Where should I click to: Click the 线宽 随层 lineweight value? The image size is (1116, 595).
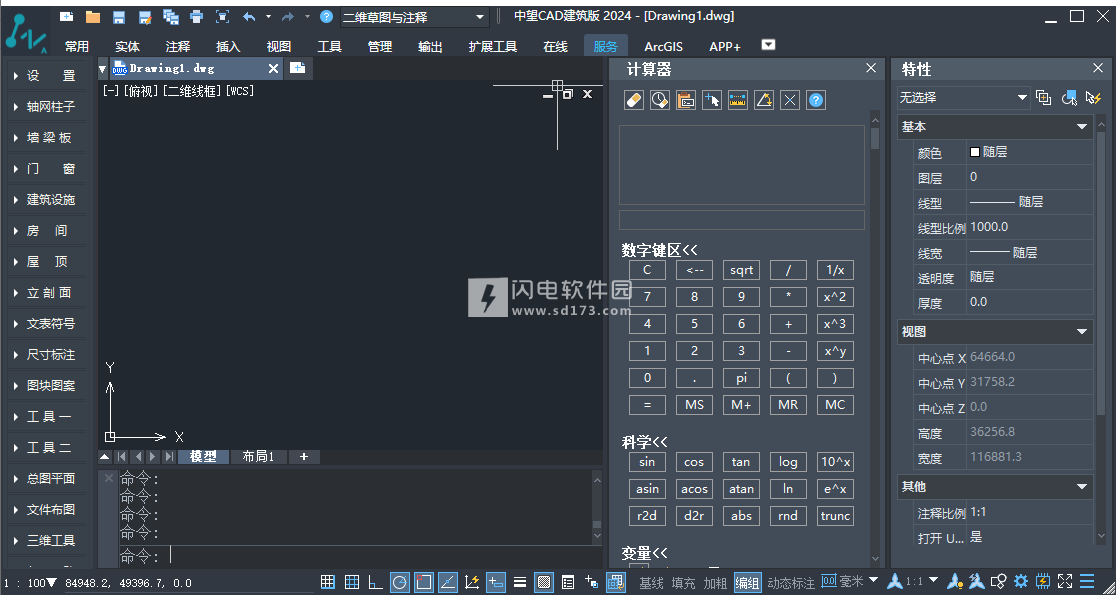pyautogui.click(x=1030, y=253)
